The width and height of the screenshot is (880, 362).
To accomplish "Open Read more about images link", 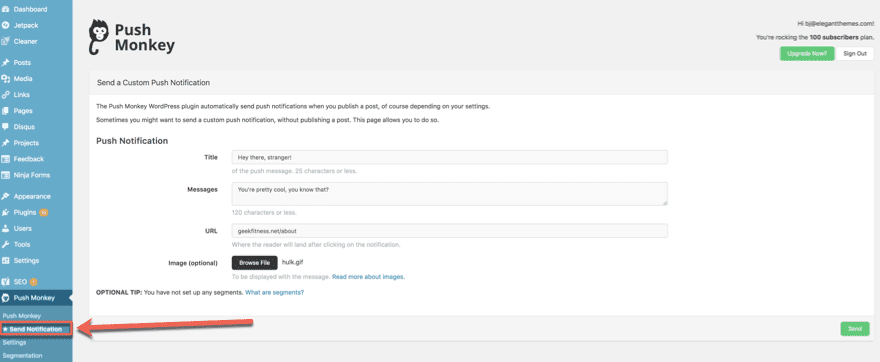I will (x=368, y=277).
